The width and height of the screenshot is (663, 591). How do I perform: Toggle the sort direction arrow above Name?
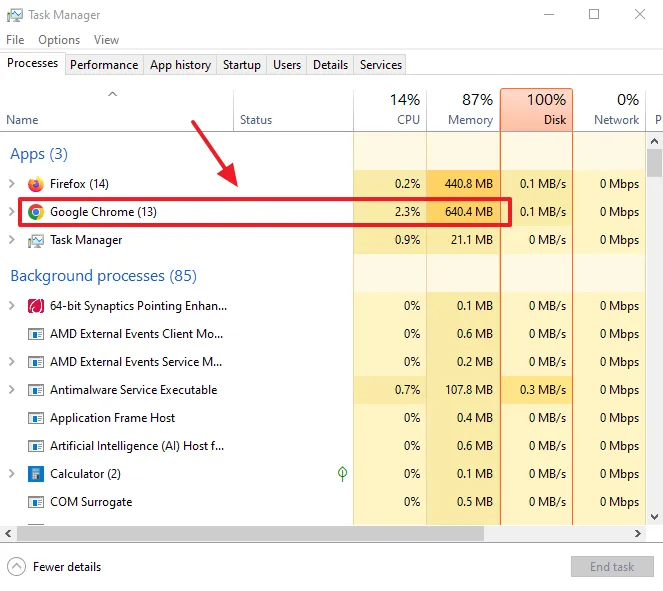tap(112, 94)
